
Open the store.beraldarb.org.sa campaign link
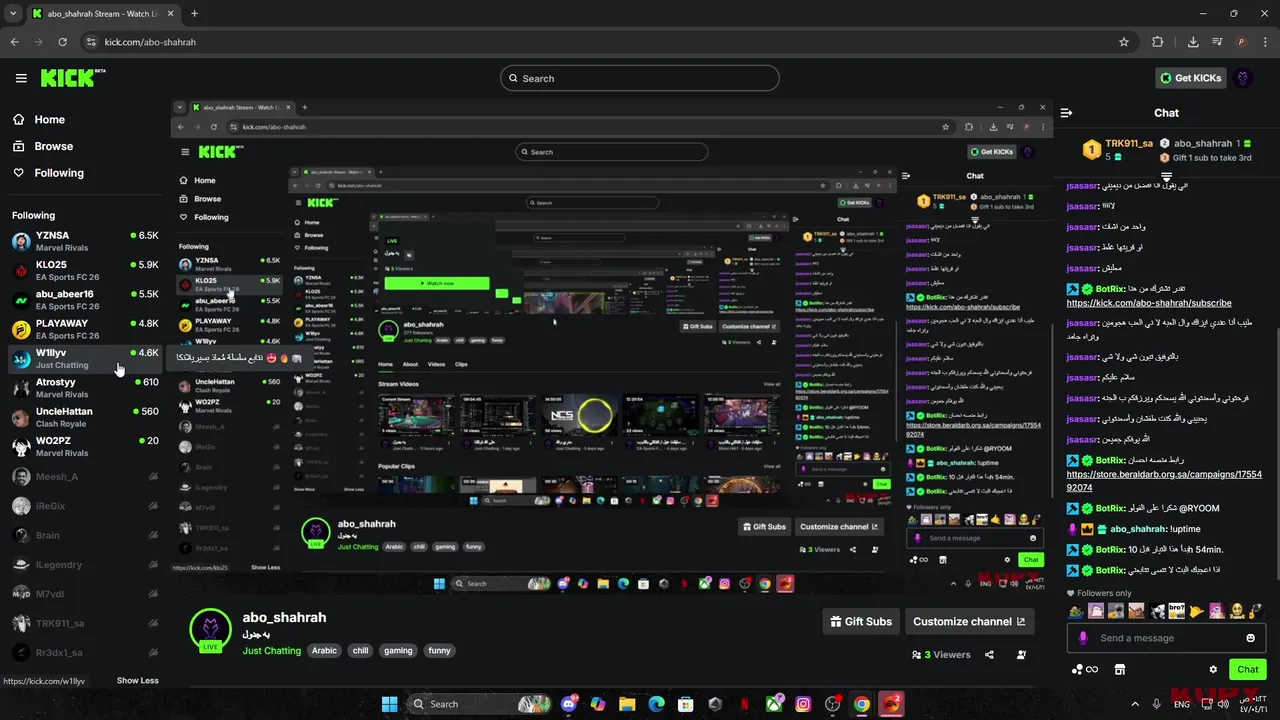coord(1164,481)
